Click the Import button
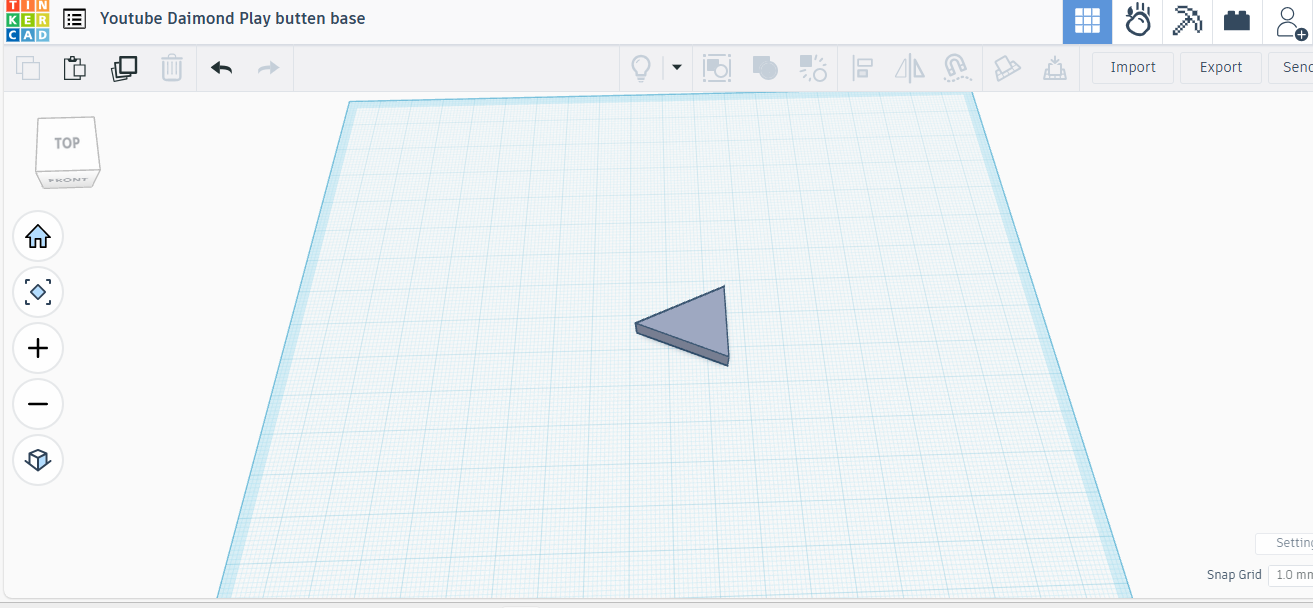This screenshot has height=608, width=1313. pyautogui.click(x=1133, y=68)
